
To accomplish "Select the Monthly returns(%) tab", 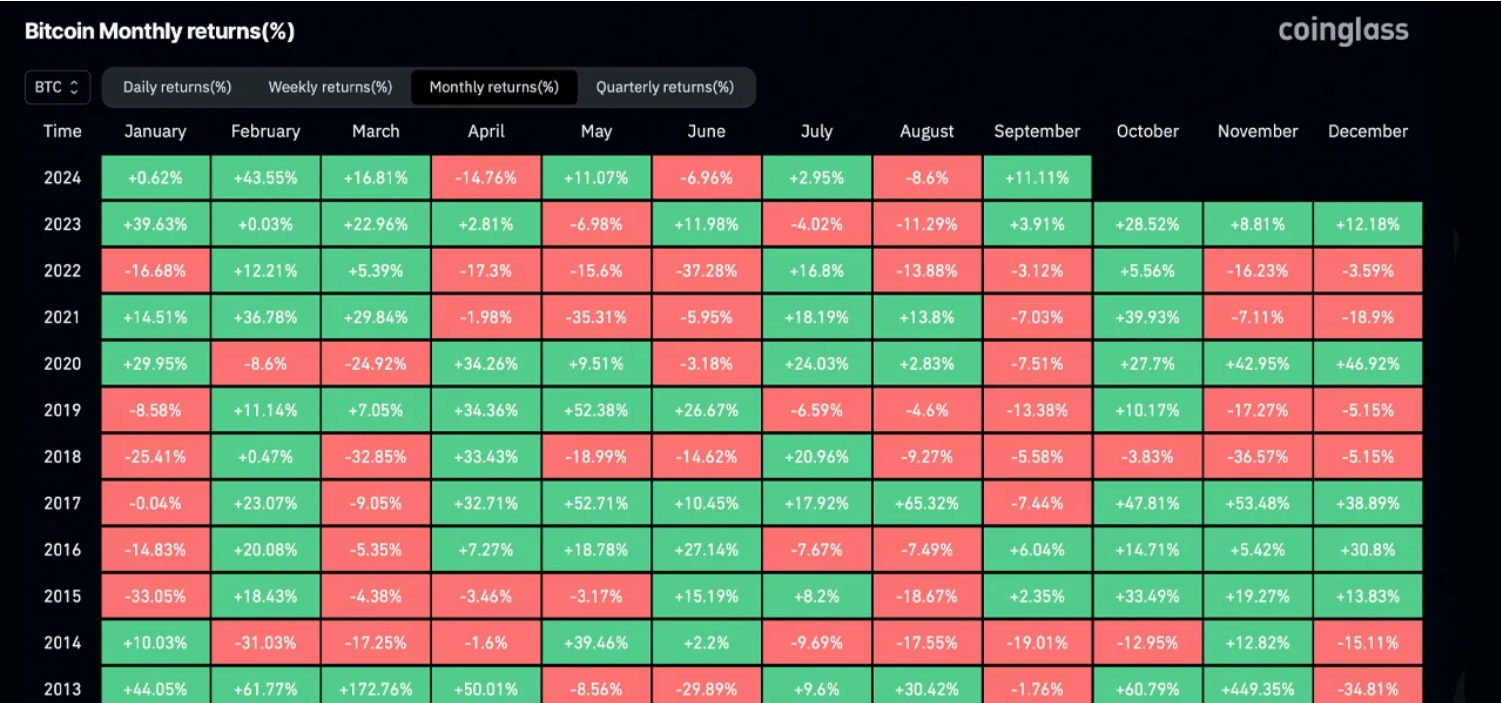I will point(494,87).
